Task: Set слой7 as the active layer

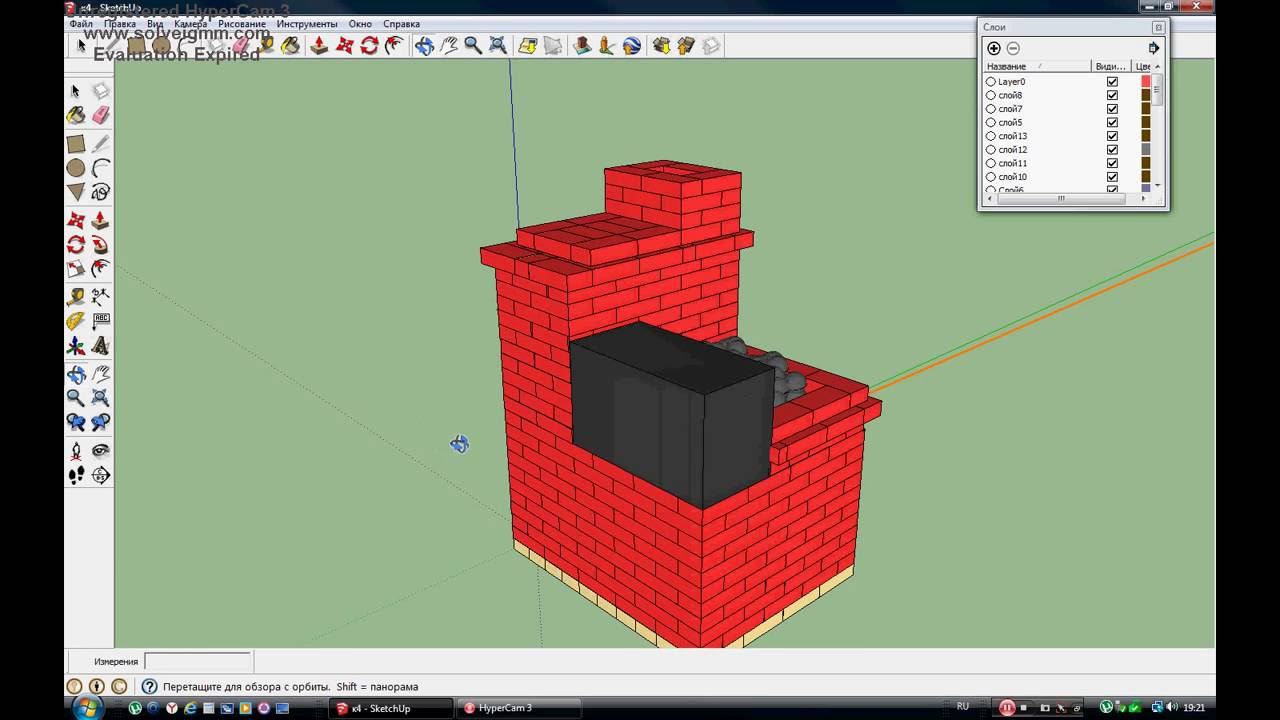Action: [x=991, y=109]
